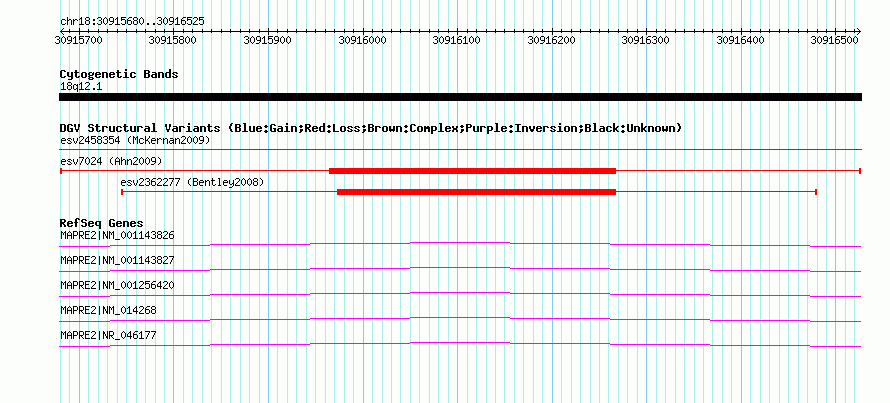Image resolution: width=890 pixels, height=403 pixels.
Task: Open transcript MAPRE2|NR_046177 label
Action: point(108,335)
